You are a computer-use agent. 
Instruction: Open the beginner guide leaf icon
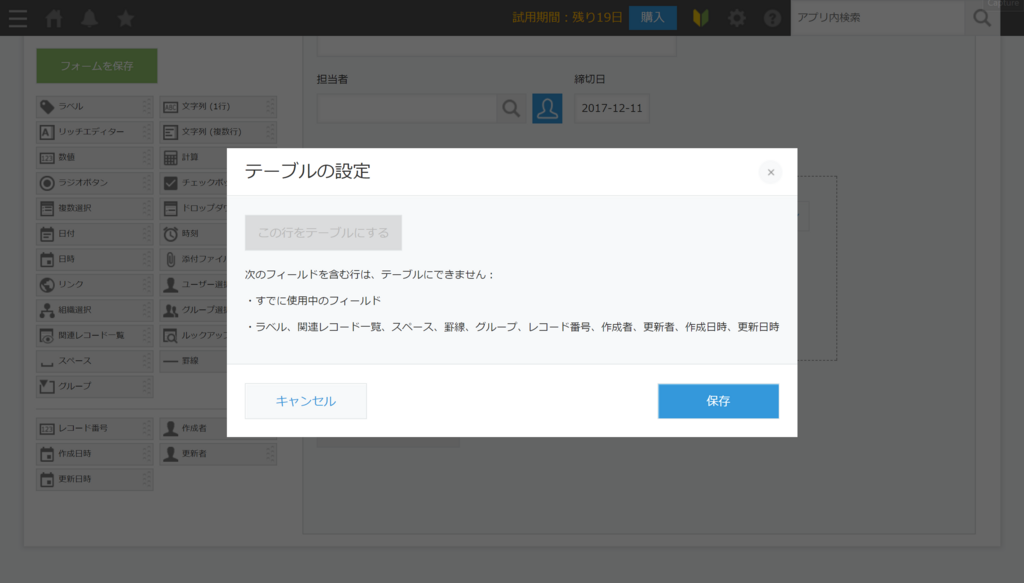tap(701, 18)
